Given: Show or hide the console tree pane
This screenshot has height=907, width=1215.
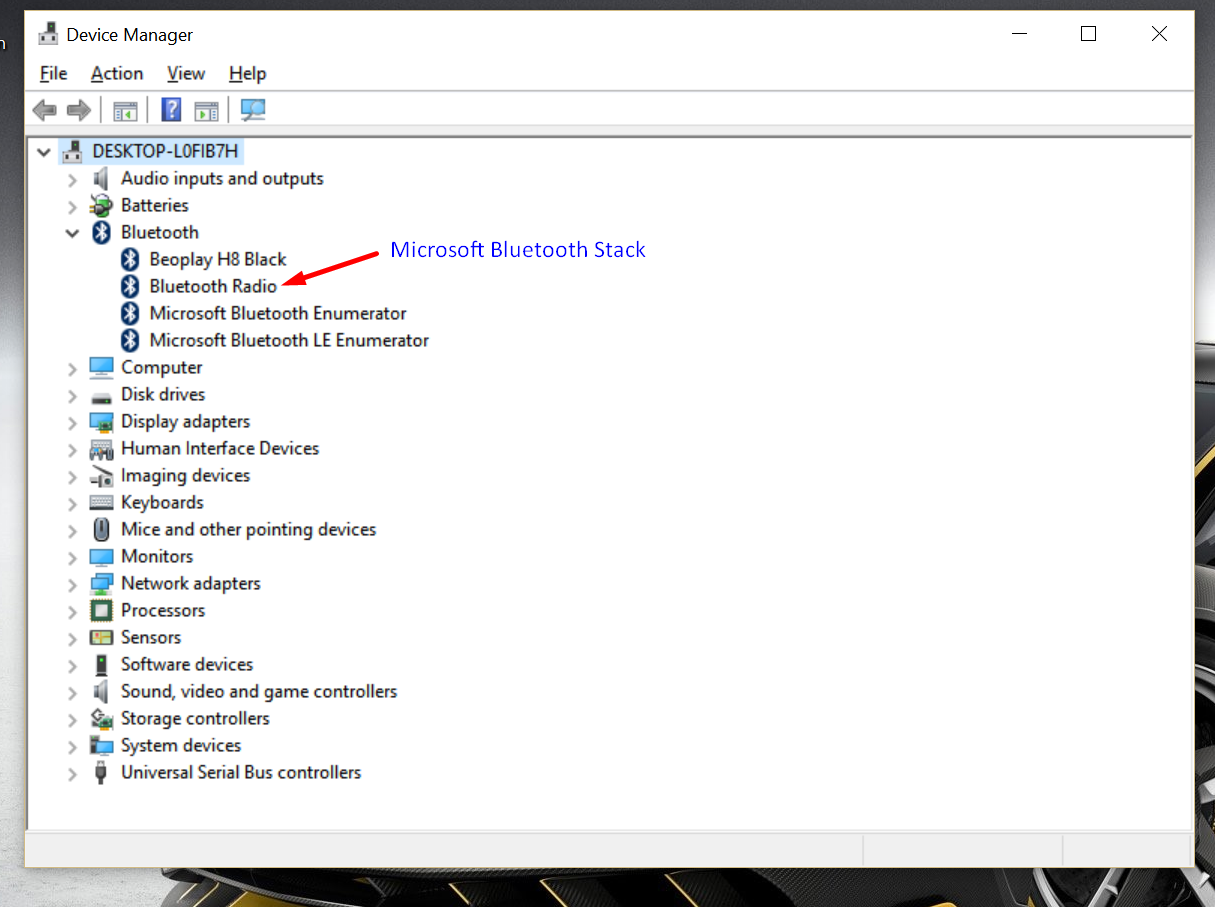Looking at the screenshot, I should coord(125,110).
